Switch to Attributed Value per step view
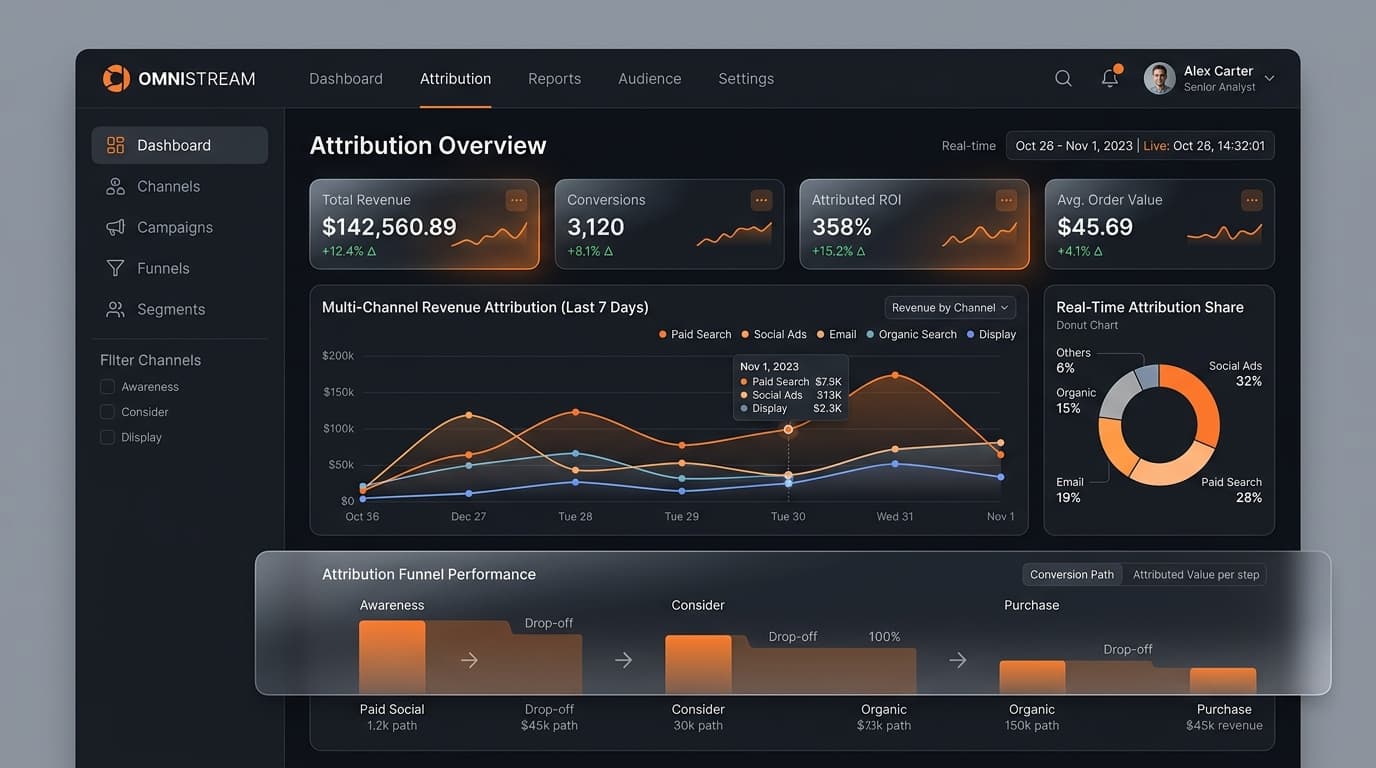 tap(1195, 574)
